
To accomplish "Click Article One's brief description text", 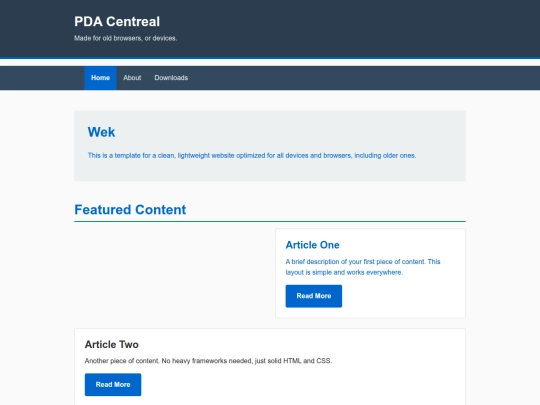I will click(363, 267).
